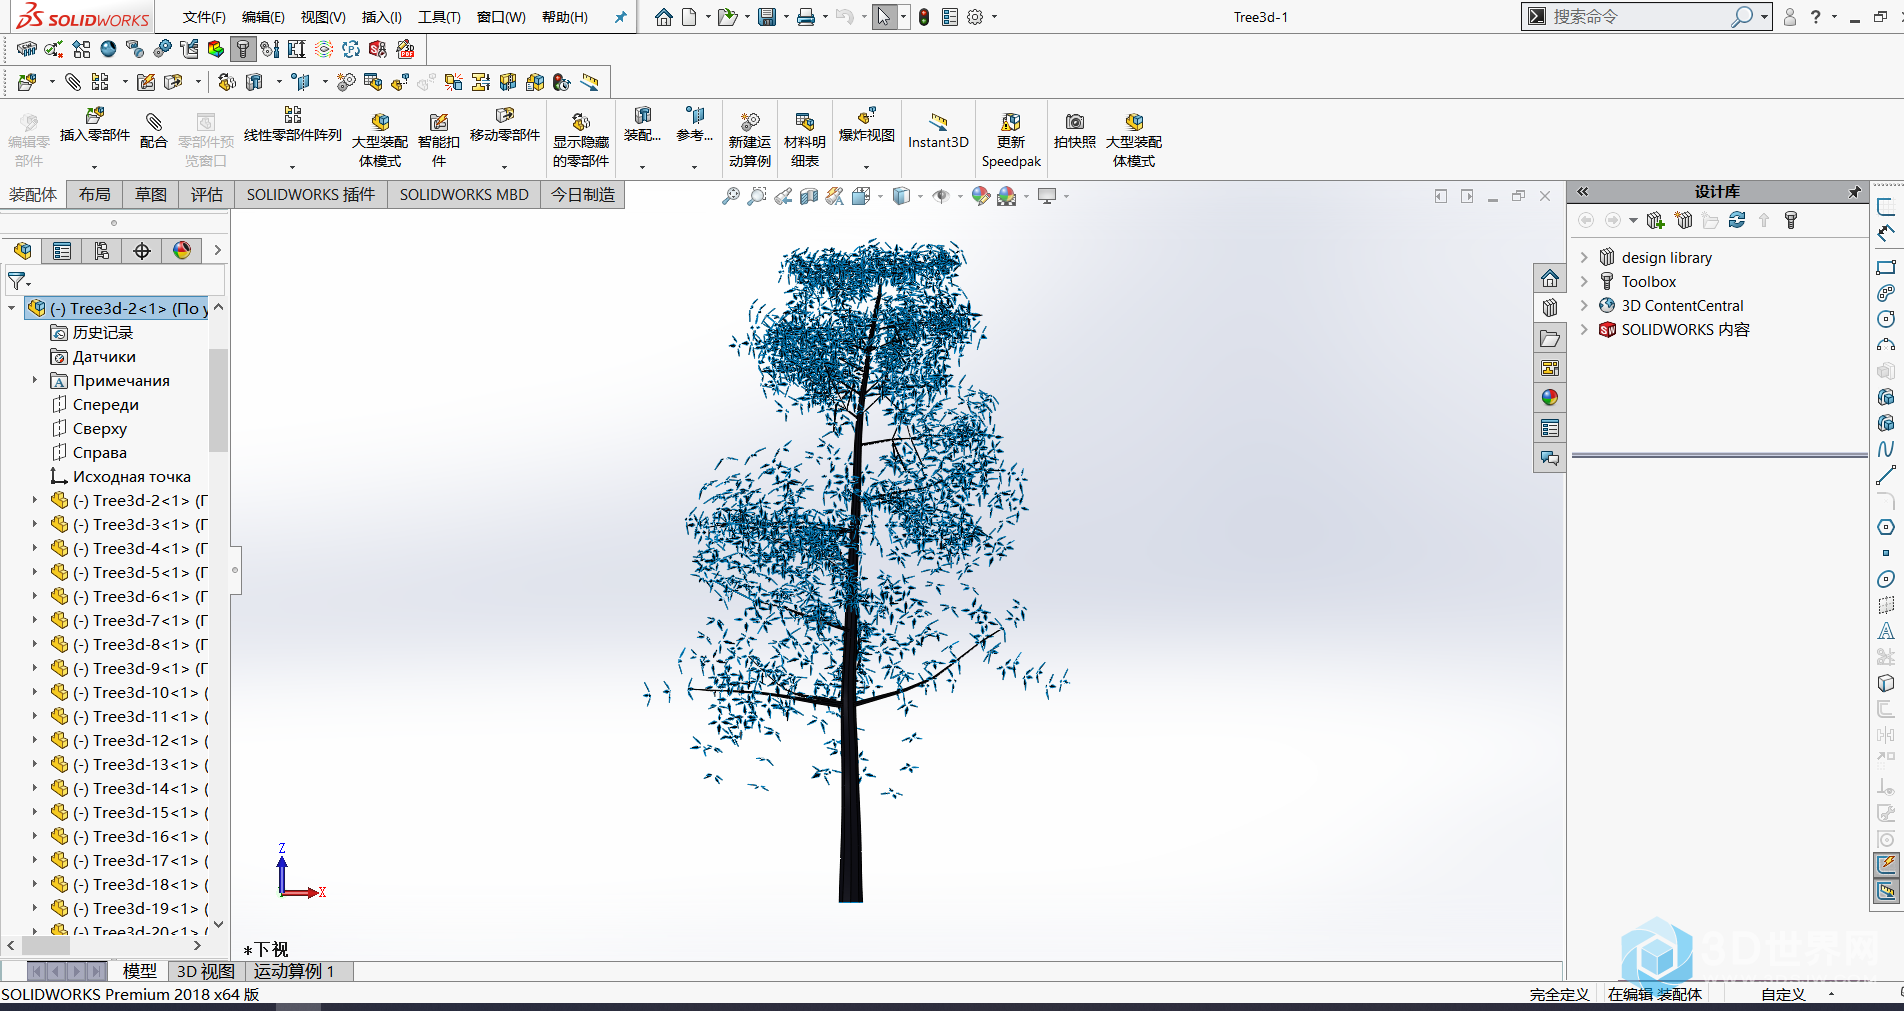Click the Refresh icon in design library
This screenshot has height=1011, width=1904.
(1737, 220)
